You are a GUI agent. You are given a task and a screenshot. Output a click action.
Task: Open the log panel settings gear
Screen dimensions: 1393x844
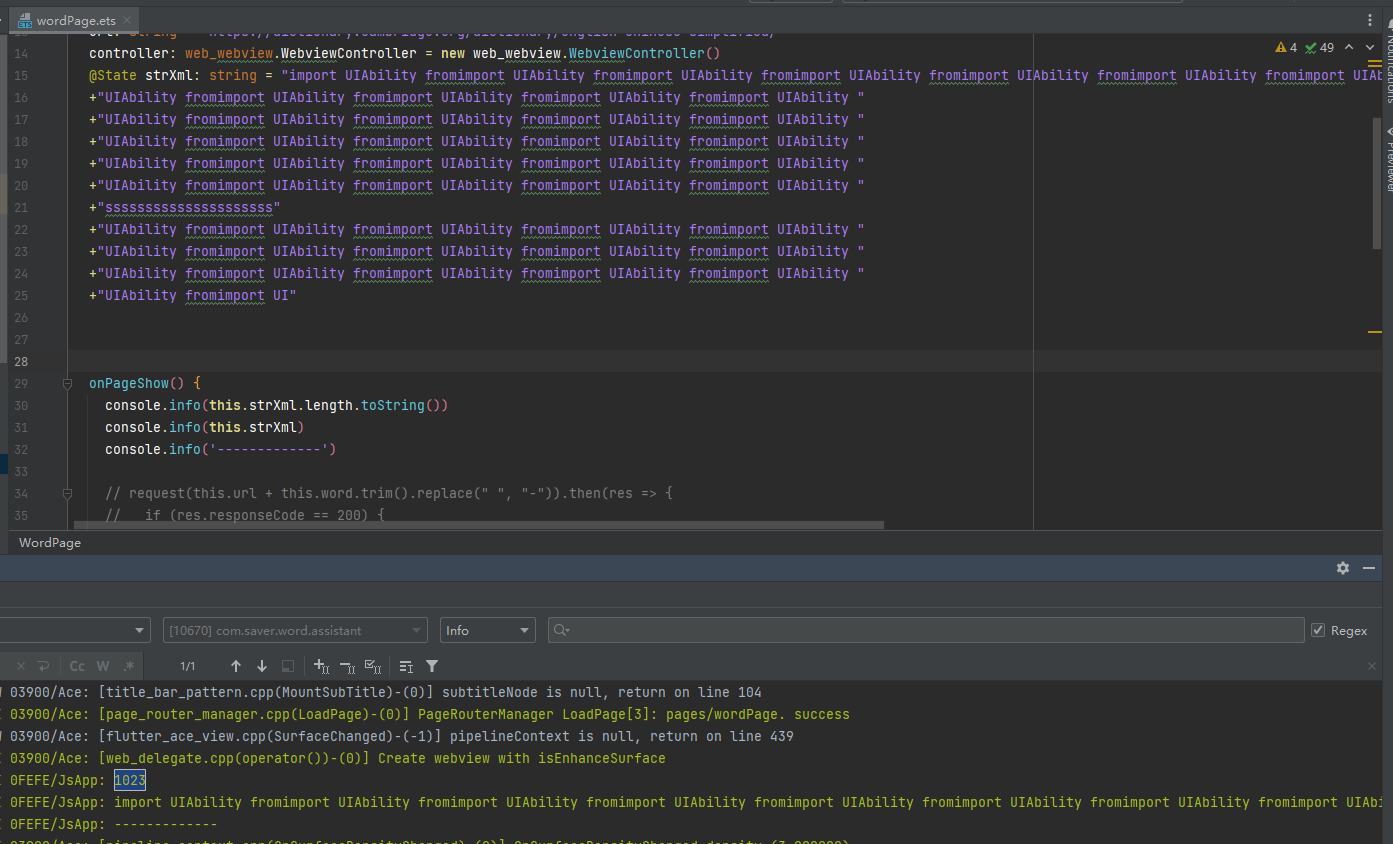click(x=1343, y=567)
